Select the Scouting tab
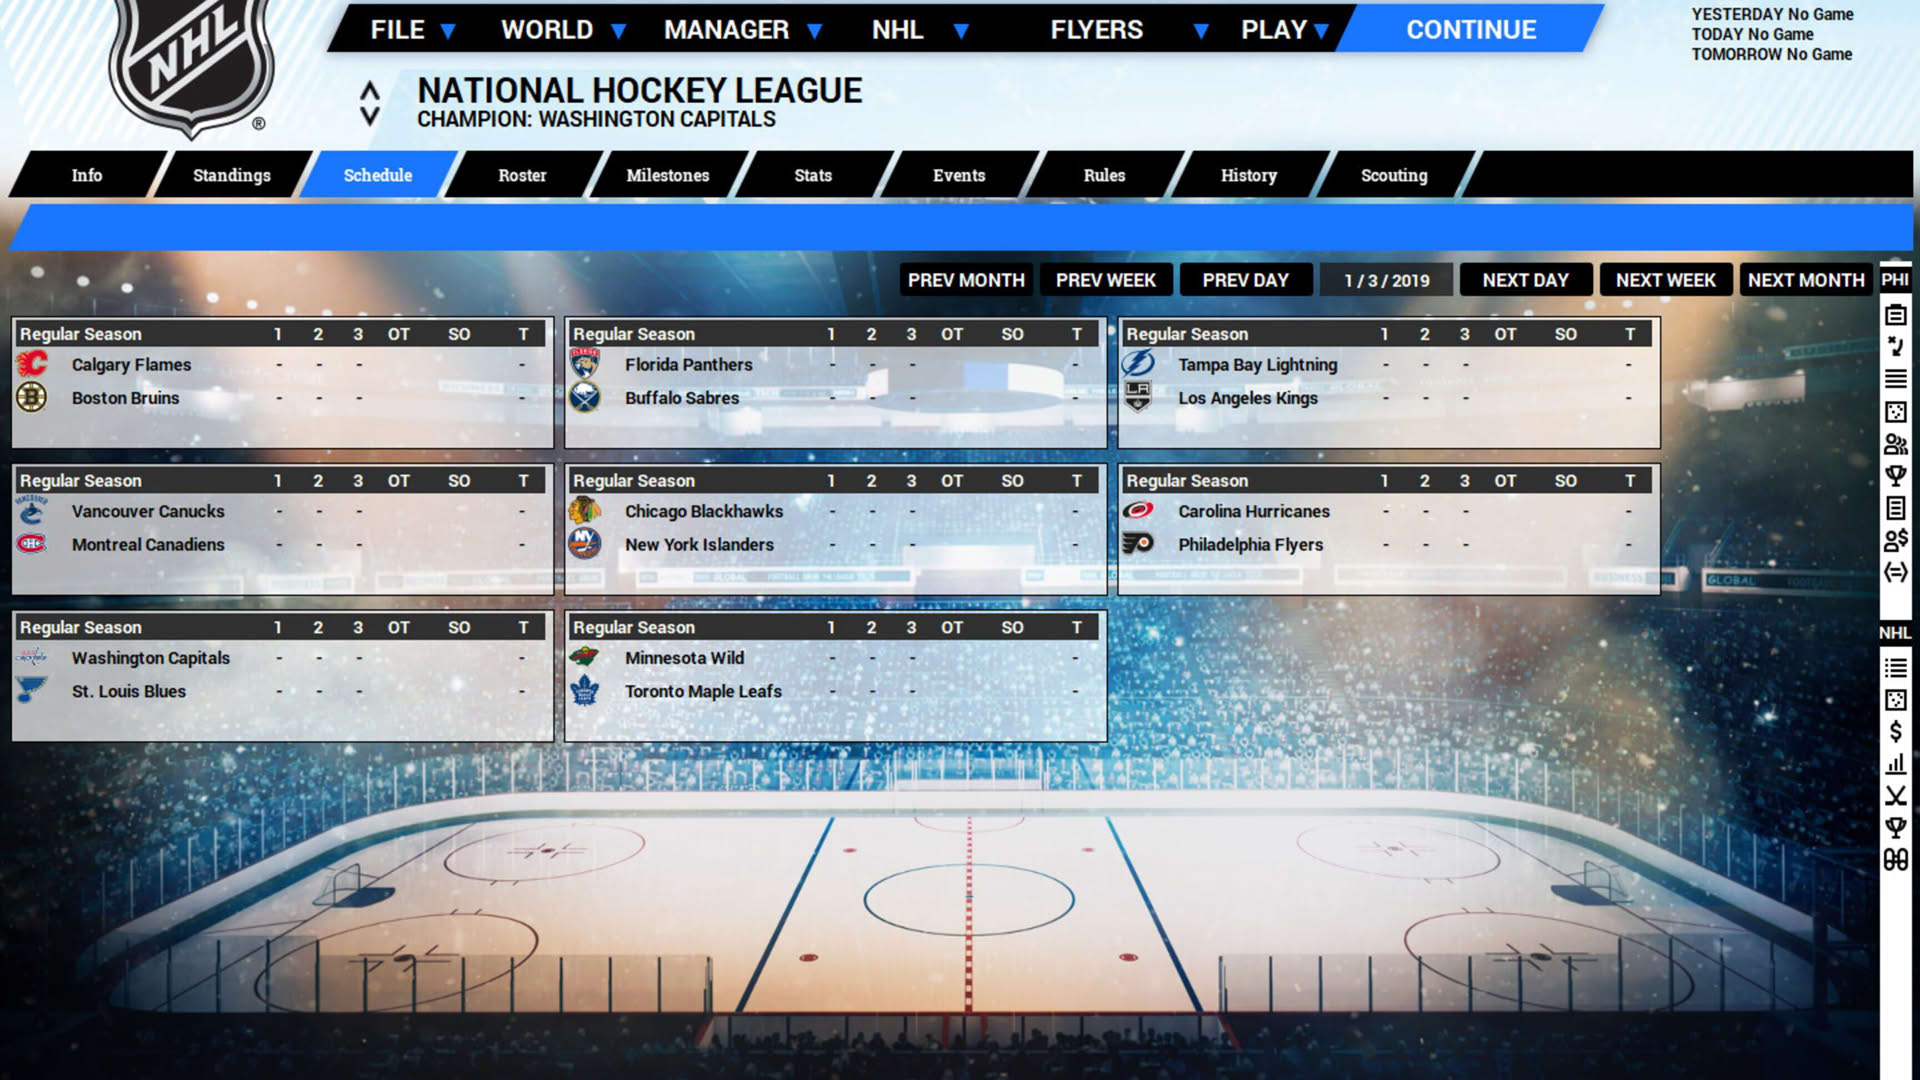The image size is (1920, 1080). coord(1394,175)
